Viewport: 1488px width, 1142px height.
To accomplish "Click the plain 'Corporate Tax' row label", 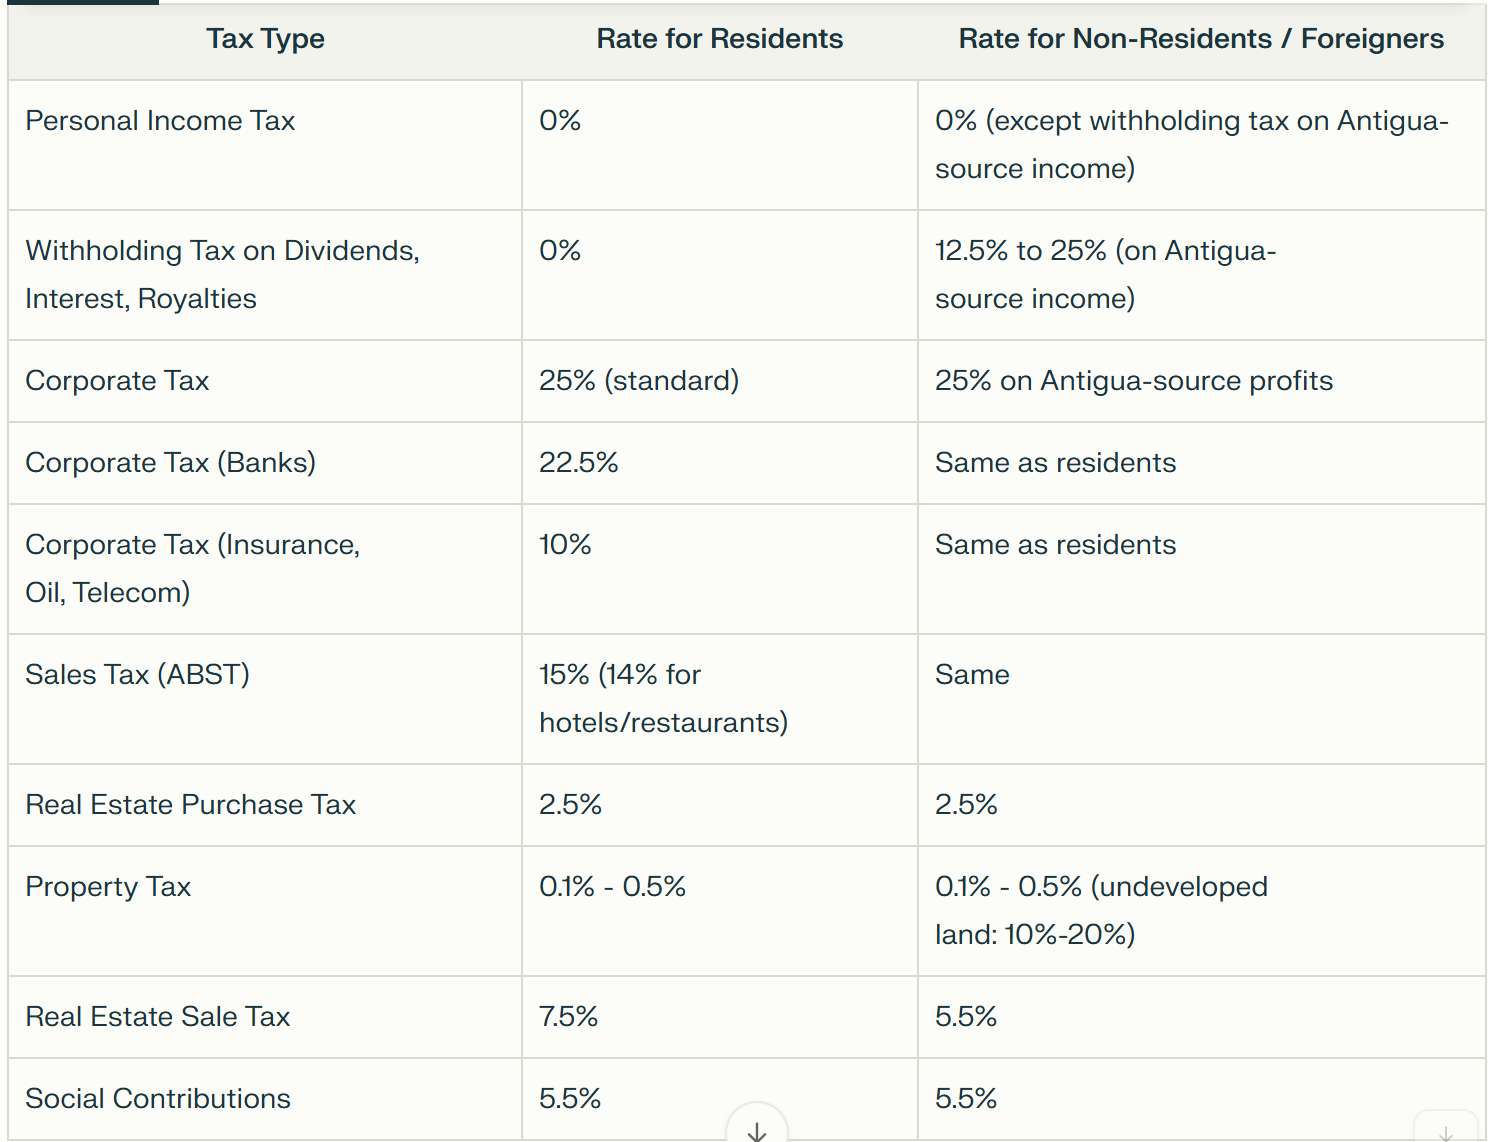I will point(117,381).
